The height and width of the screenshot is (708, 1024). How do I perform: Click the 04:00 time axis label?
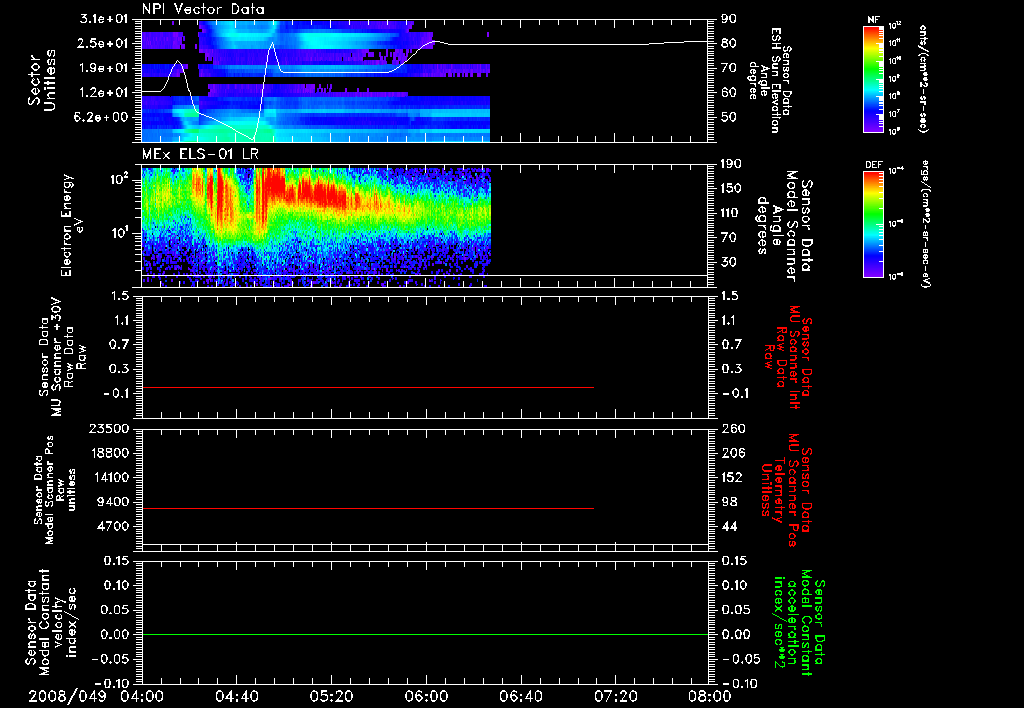tap(142, 696)
